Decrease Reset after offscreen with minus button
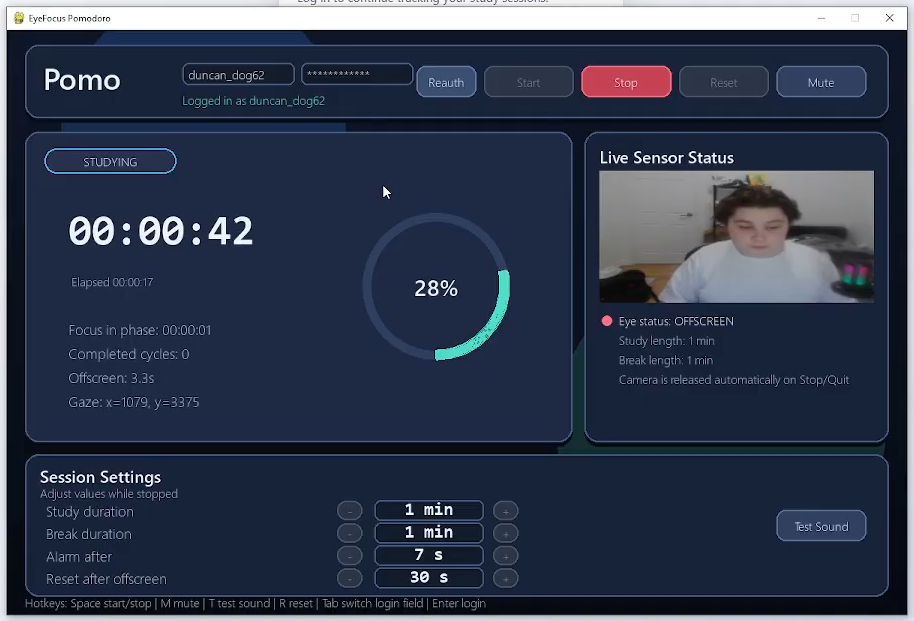The image size is (914, 621). (350, 578)
